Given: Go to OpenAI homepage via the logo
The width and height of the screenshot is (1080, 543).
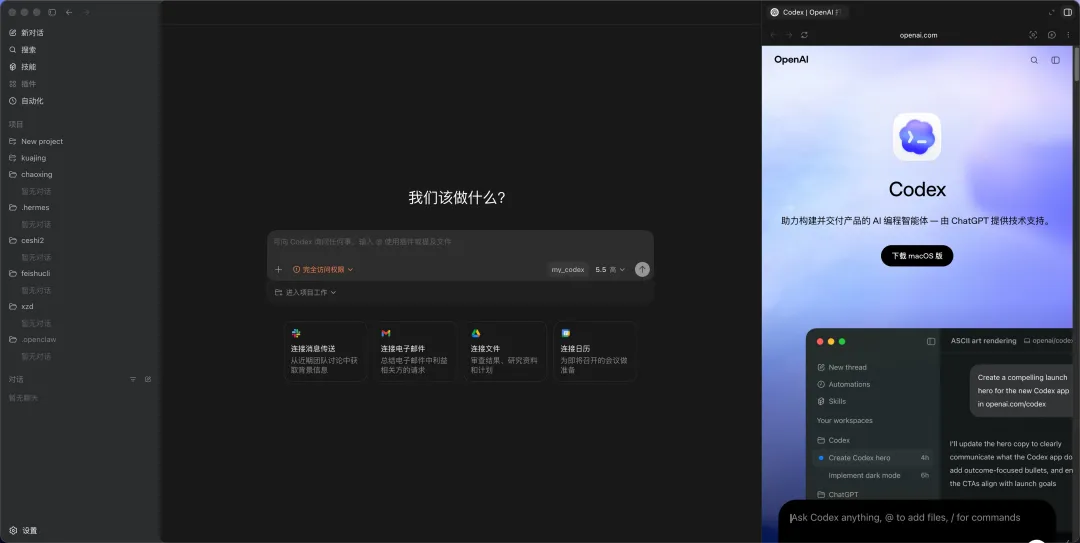Looking at the screenshot, I should (791, 60).
